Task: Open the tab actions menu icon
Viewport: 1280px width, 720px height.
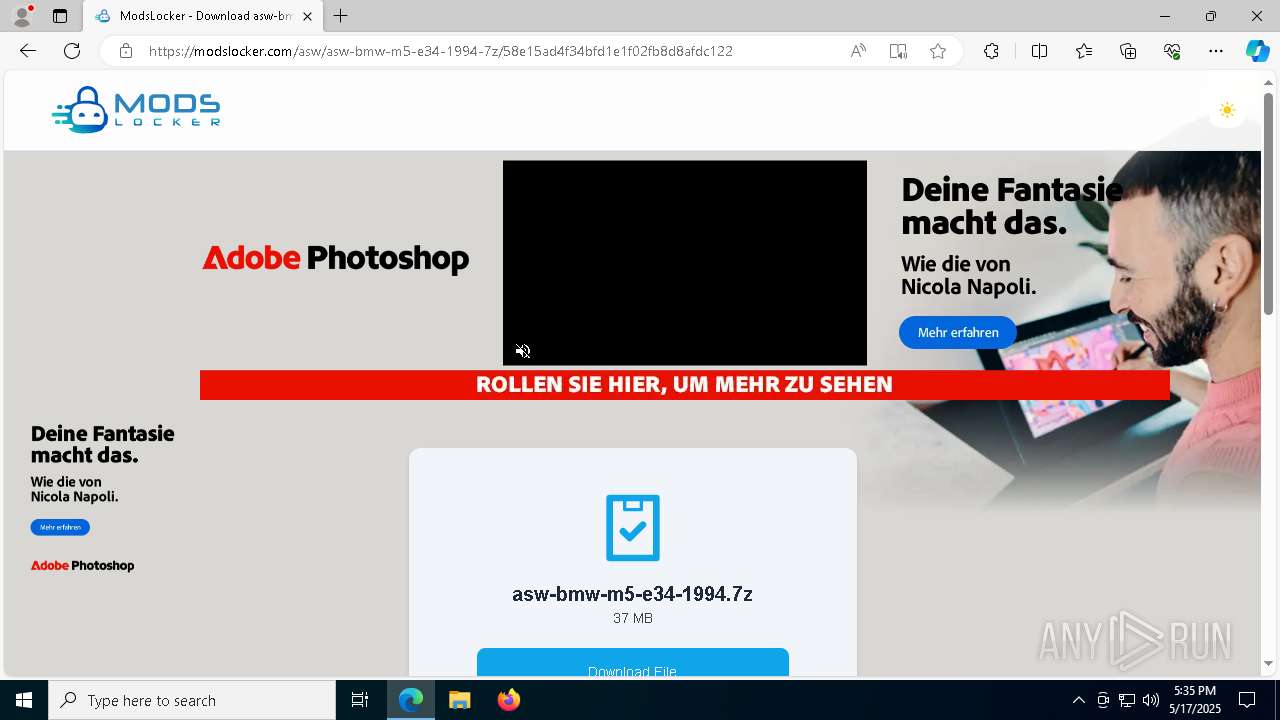Action: coord(60,16)
